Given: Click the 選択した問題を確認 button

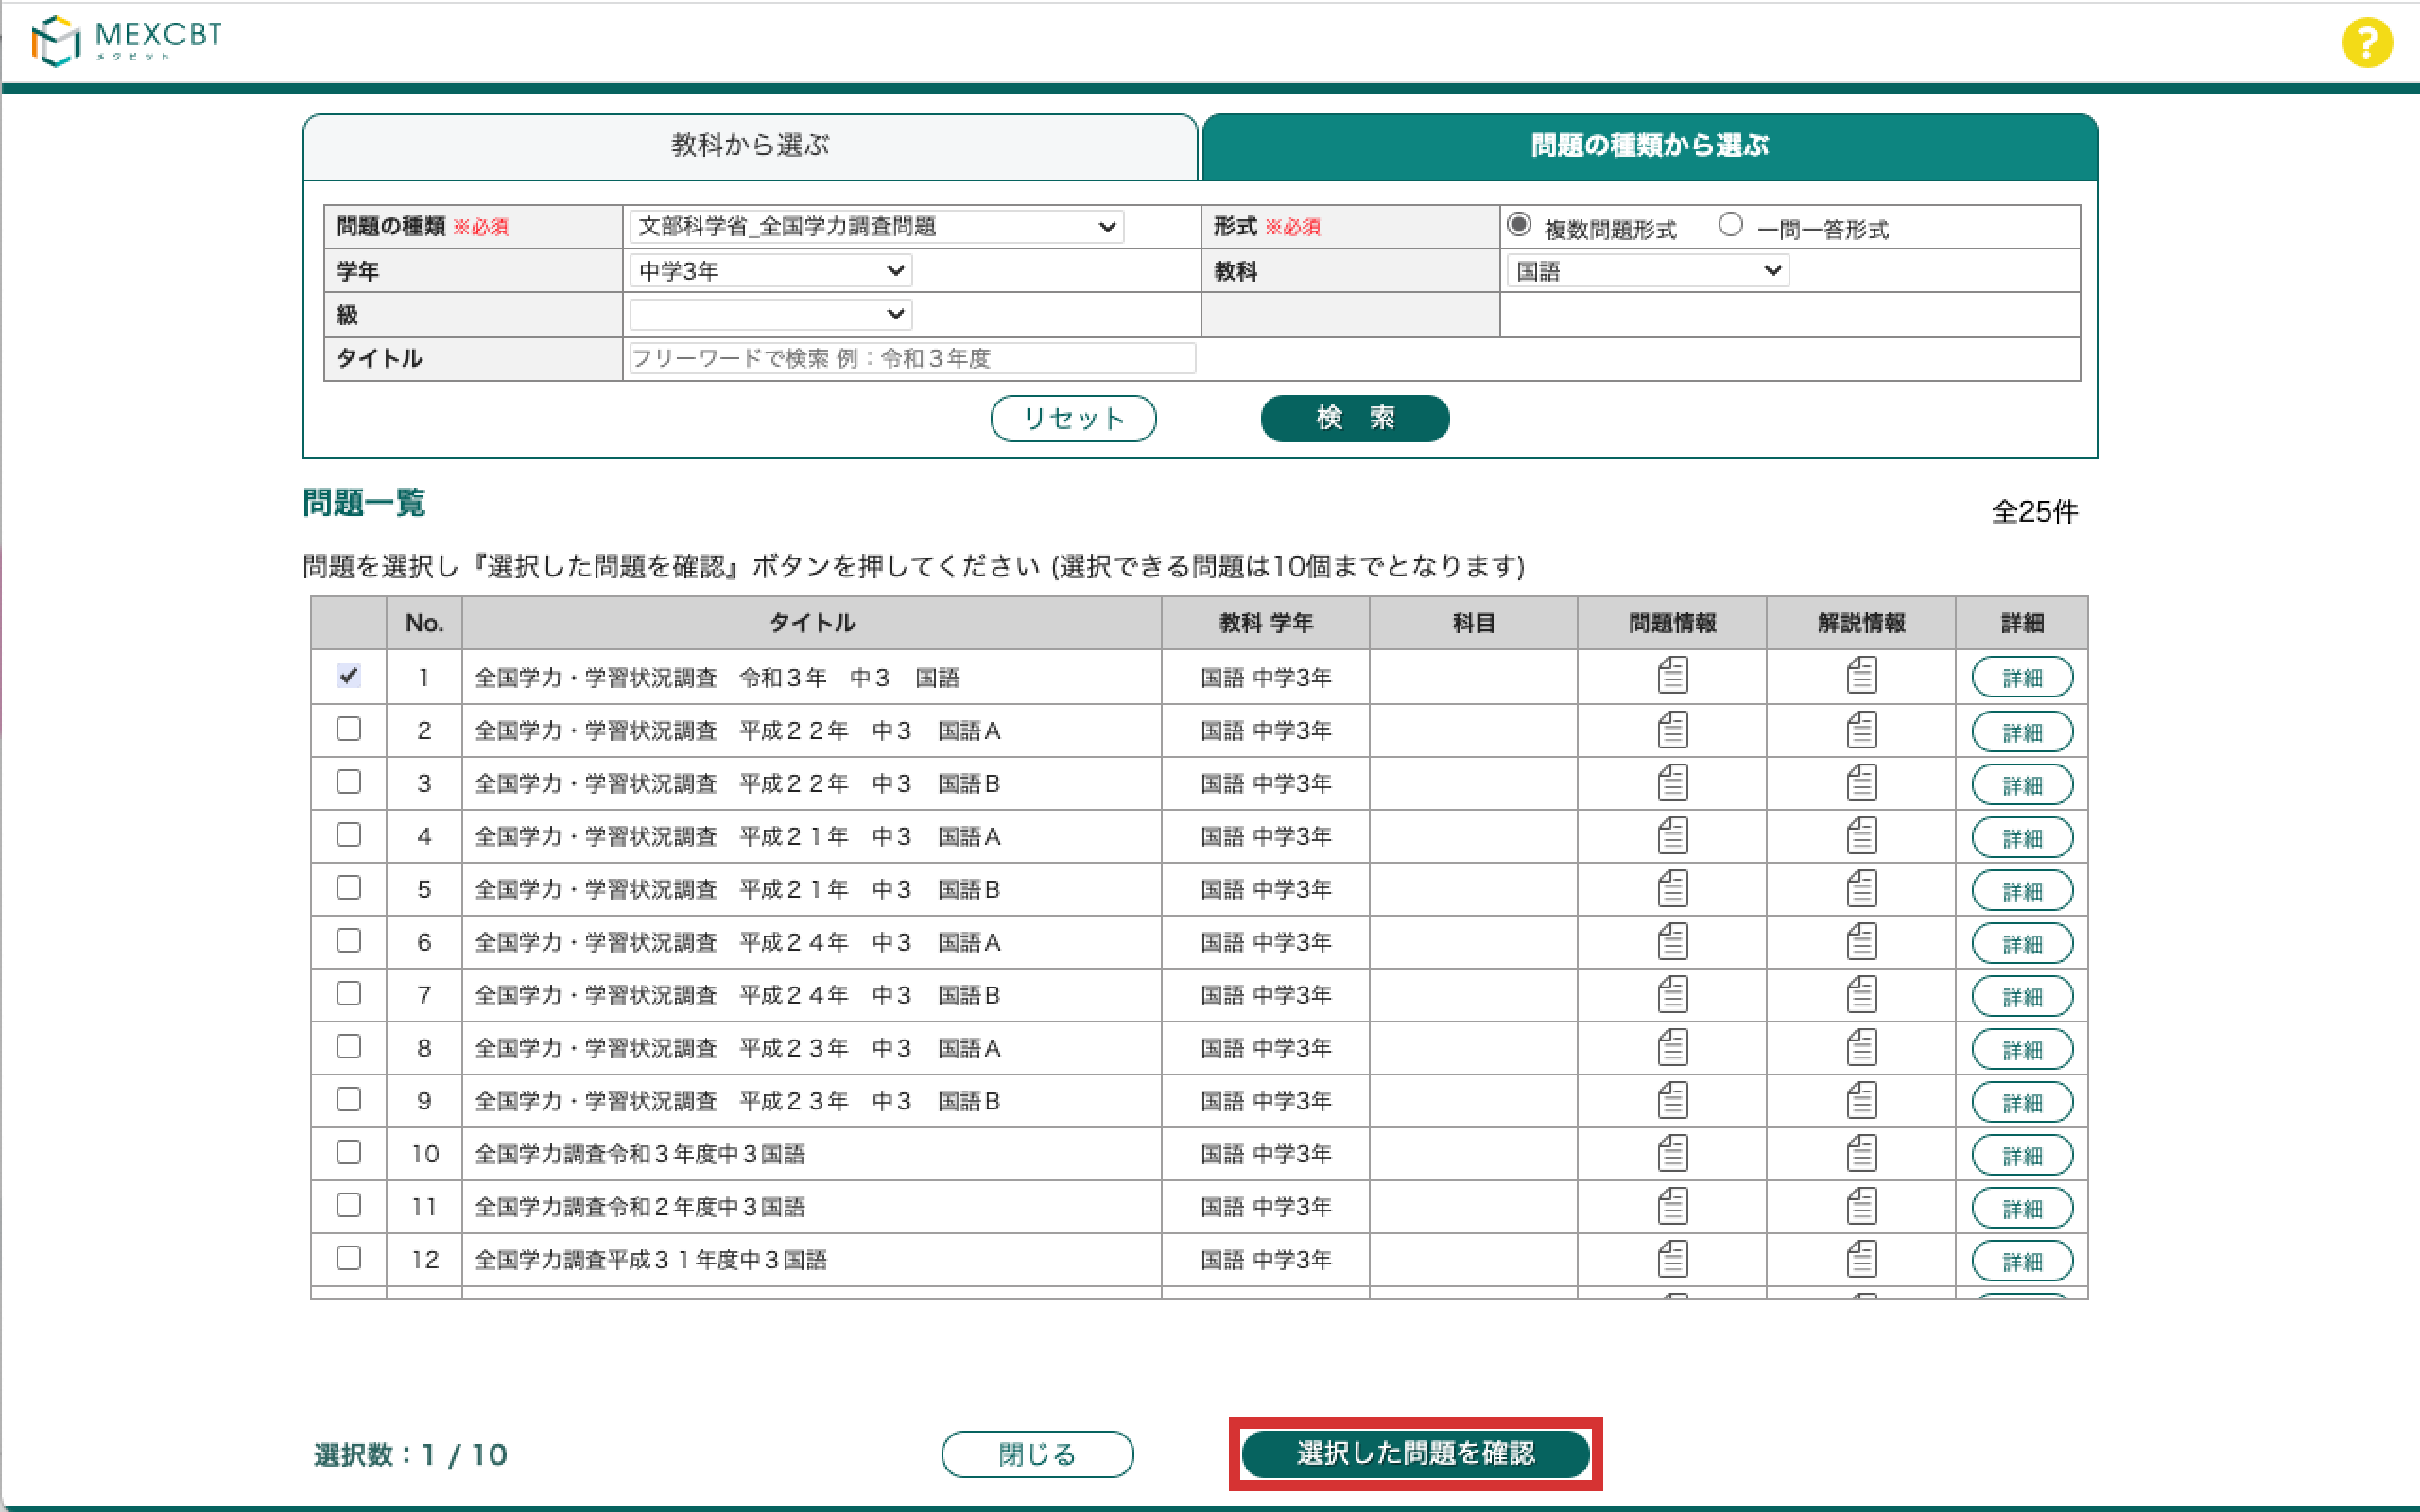Looking at the screenshot, I should click(1415, 1454).
